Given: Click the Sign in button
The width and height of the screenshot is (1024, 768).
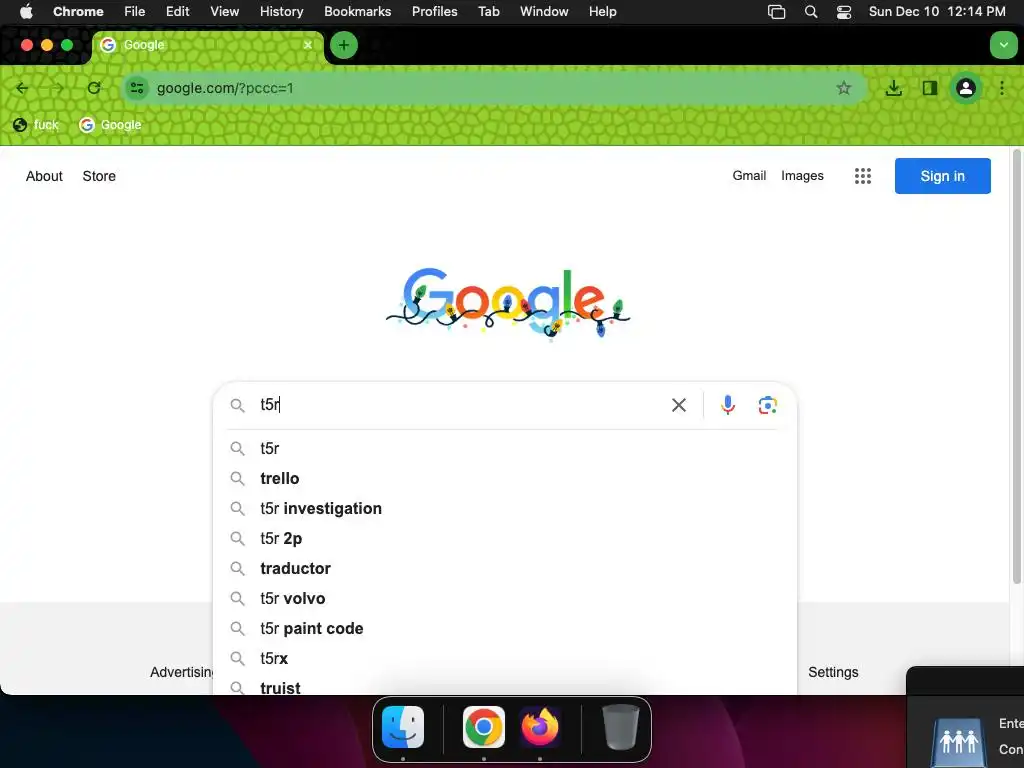Looking at the screenshot, I should tap(942, 176).
